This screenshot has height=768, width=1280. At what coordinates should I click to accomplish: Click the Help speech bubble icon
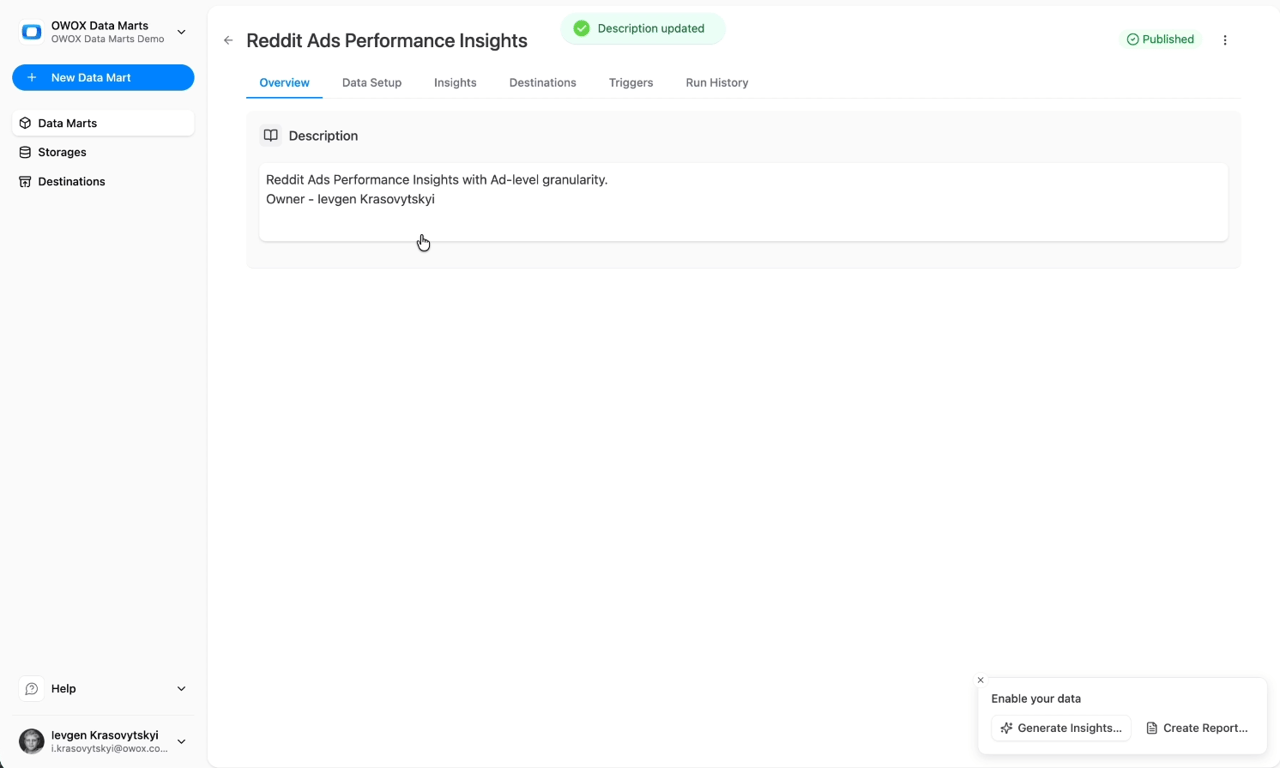coord(32,689)
